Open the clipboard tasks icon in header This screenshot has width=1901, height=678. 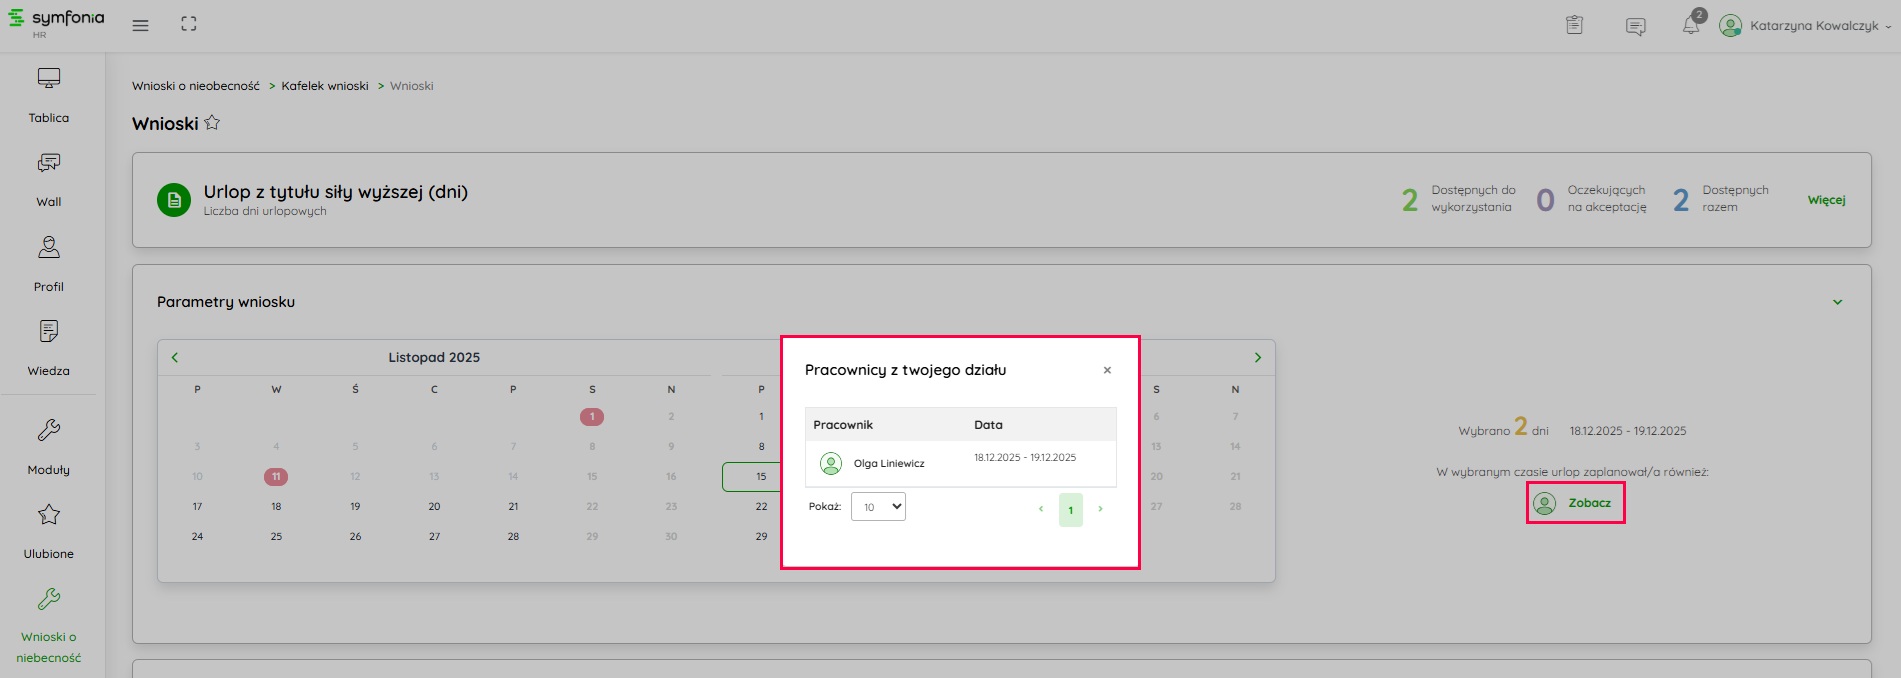1574,25
